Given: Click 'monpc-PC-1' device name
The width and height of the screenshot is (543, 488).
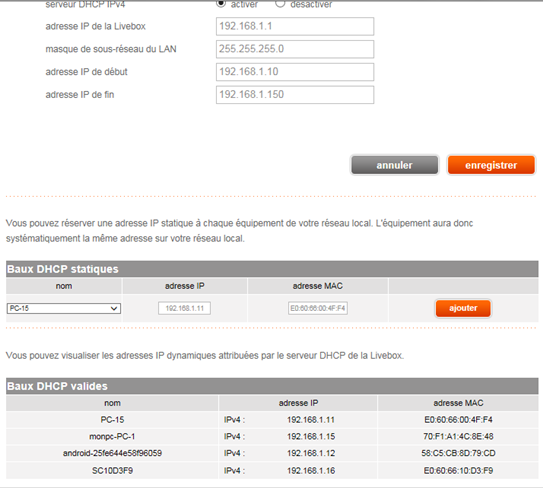Looking at the screenshot, I should [x=112, y=436].
